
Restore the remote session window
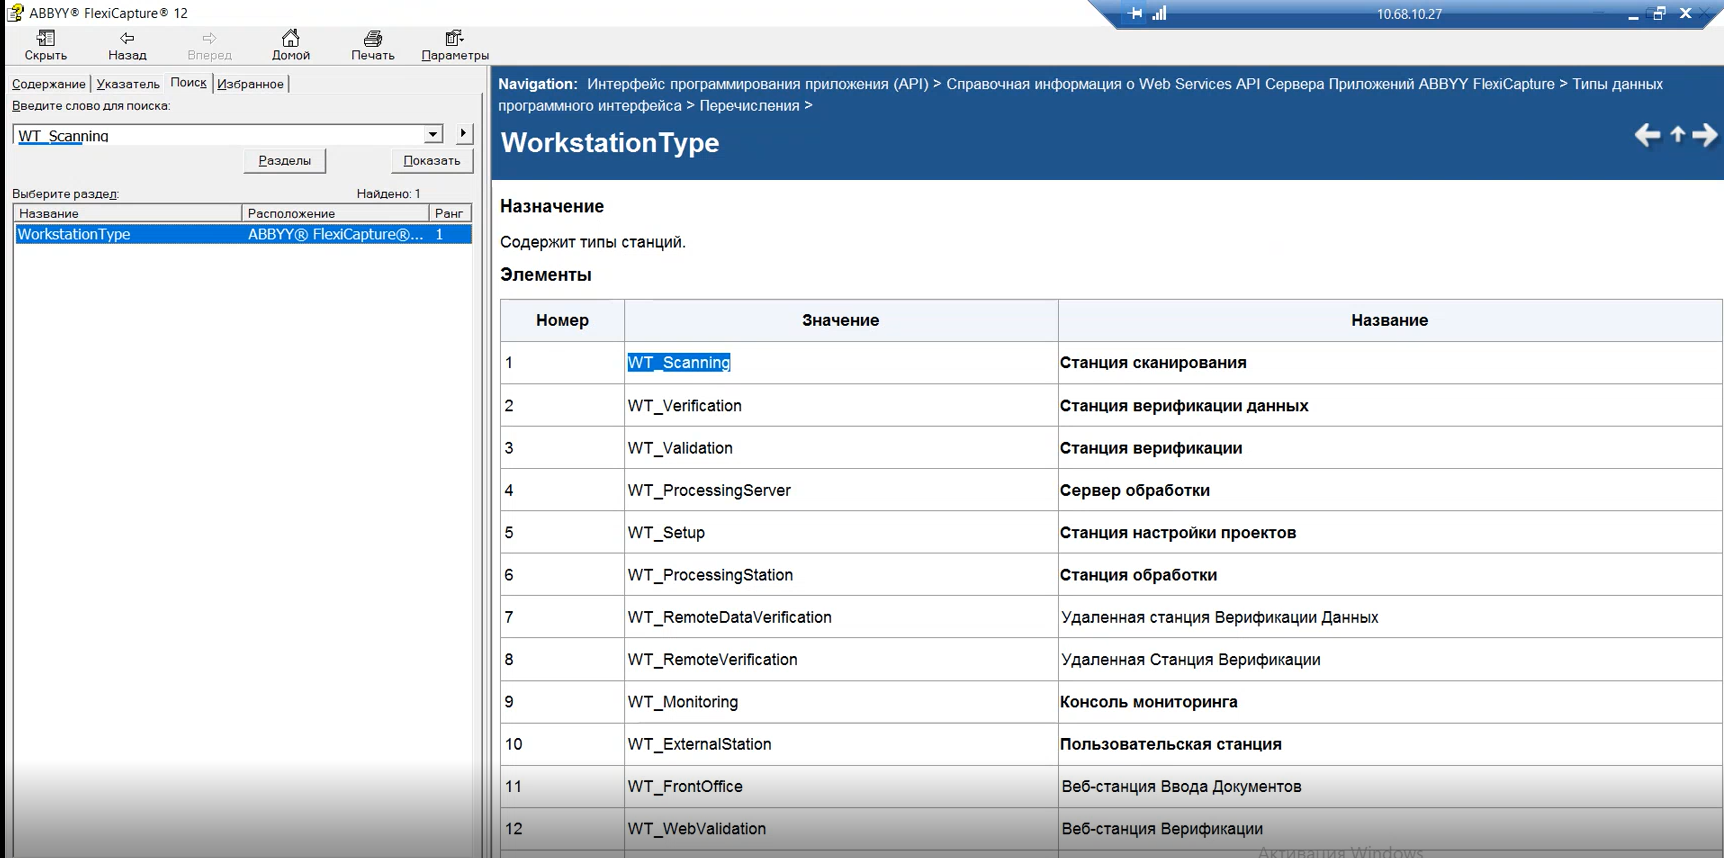[x=1660, y=13]
